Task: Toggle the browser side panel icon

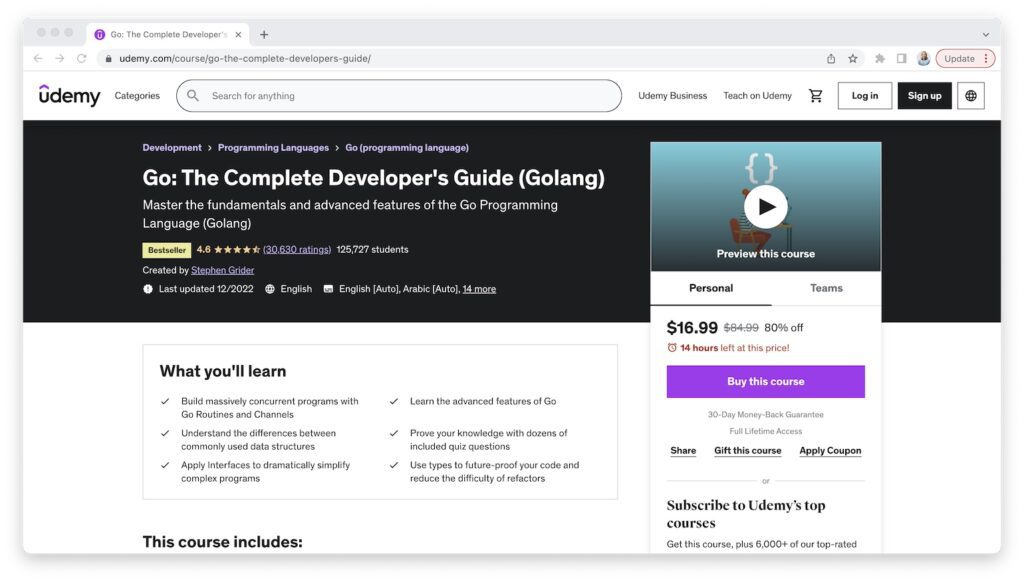Action: tap(901, 58)
